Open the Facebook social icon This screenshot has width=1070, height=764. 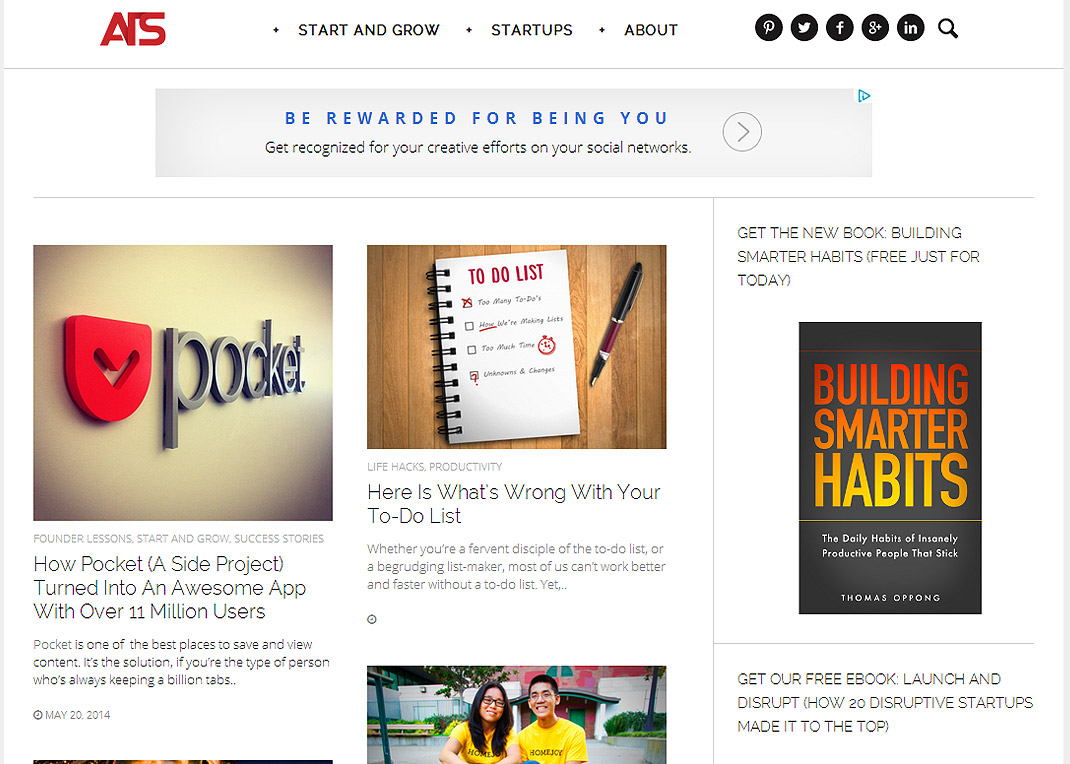coord(839,28)
